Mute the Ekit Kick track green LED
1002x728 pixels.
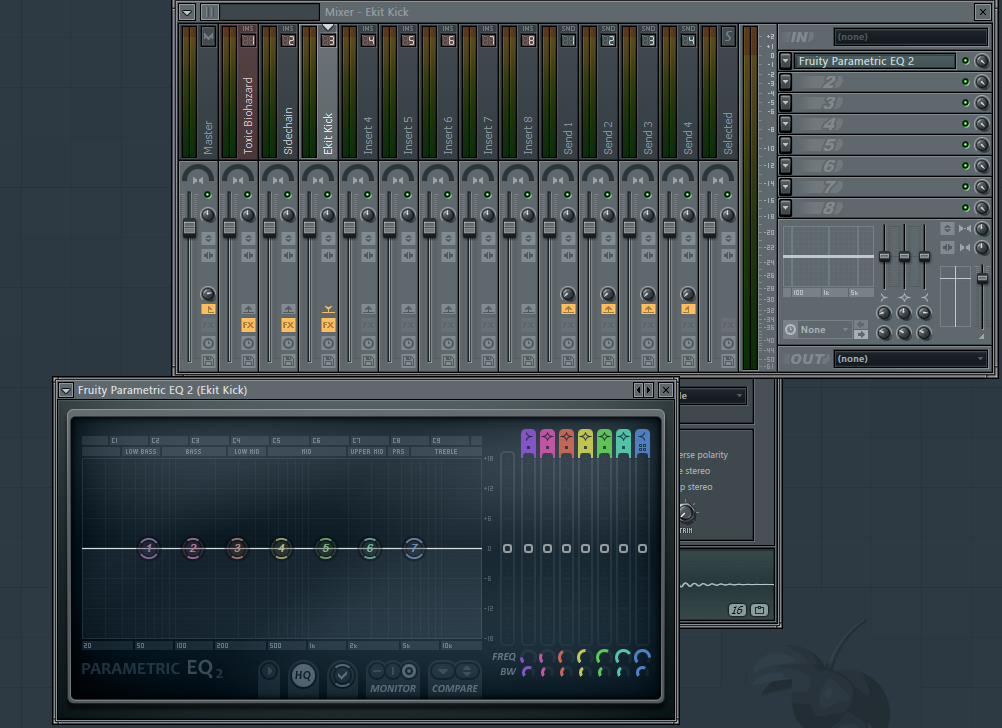point(328,194)
